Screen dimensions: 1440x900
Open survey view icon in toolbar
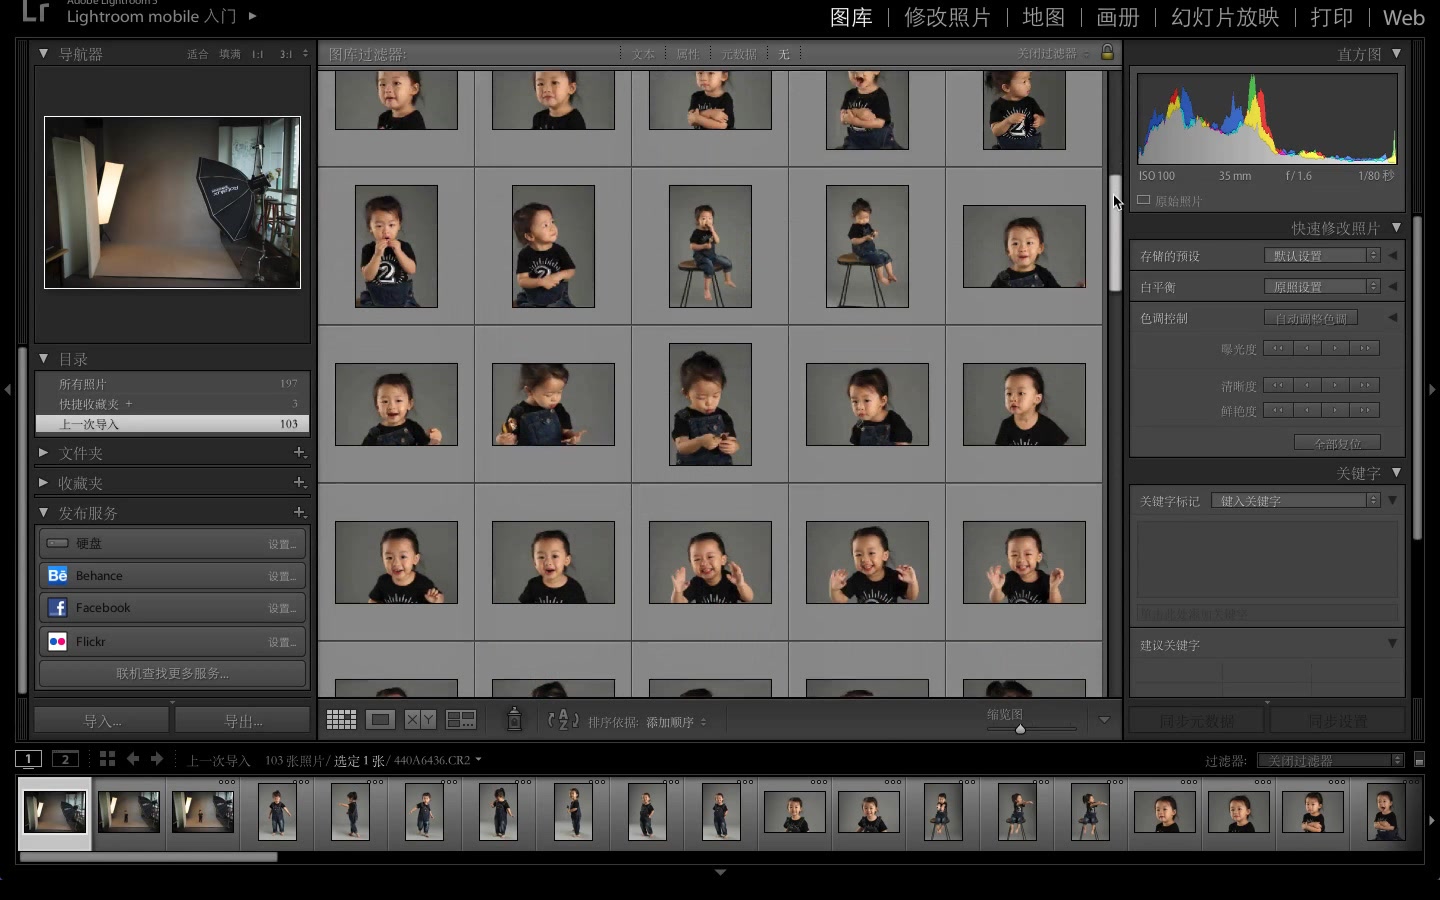461,719
